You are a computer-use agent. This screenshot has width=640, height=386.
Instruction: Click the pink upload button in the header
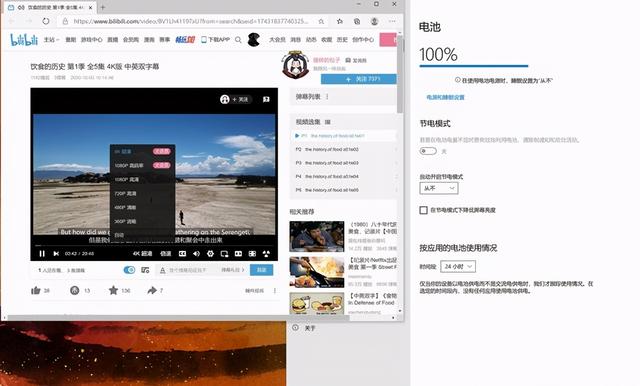coord(388,40)
